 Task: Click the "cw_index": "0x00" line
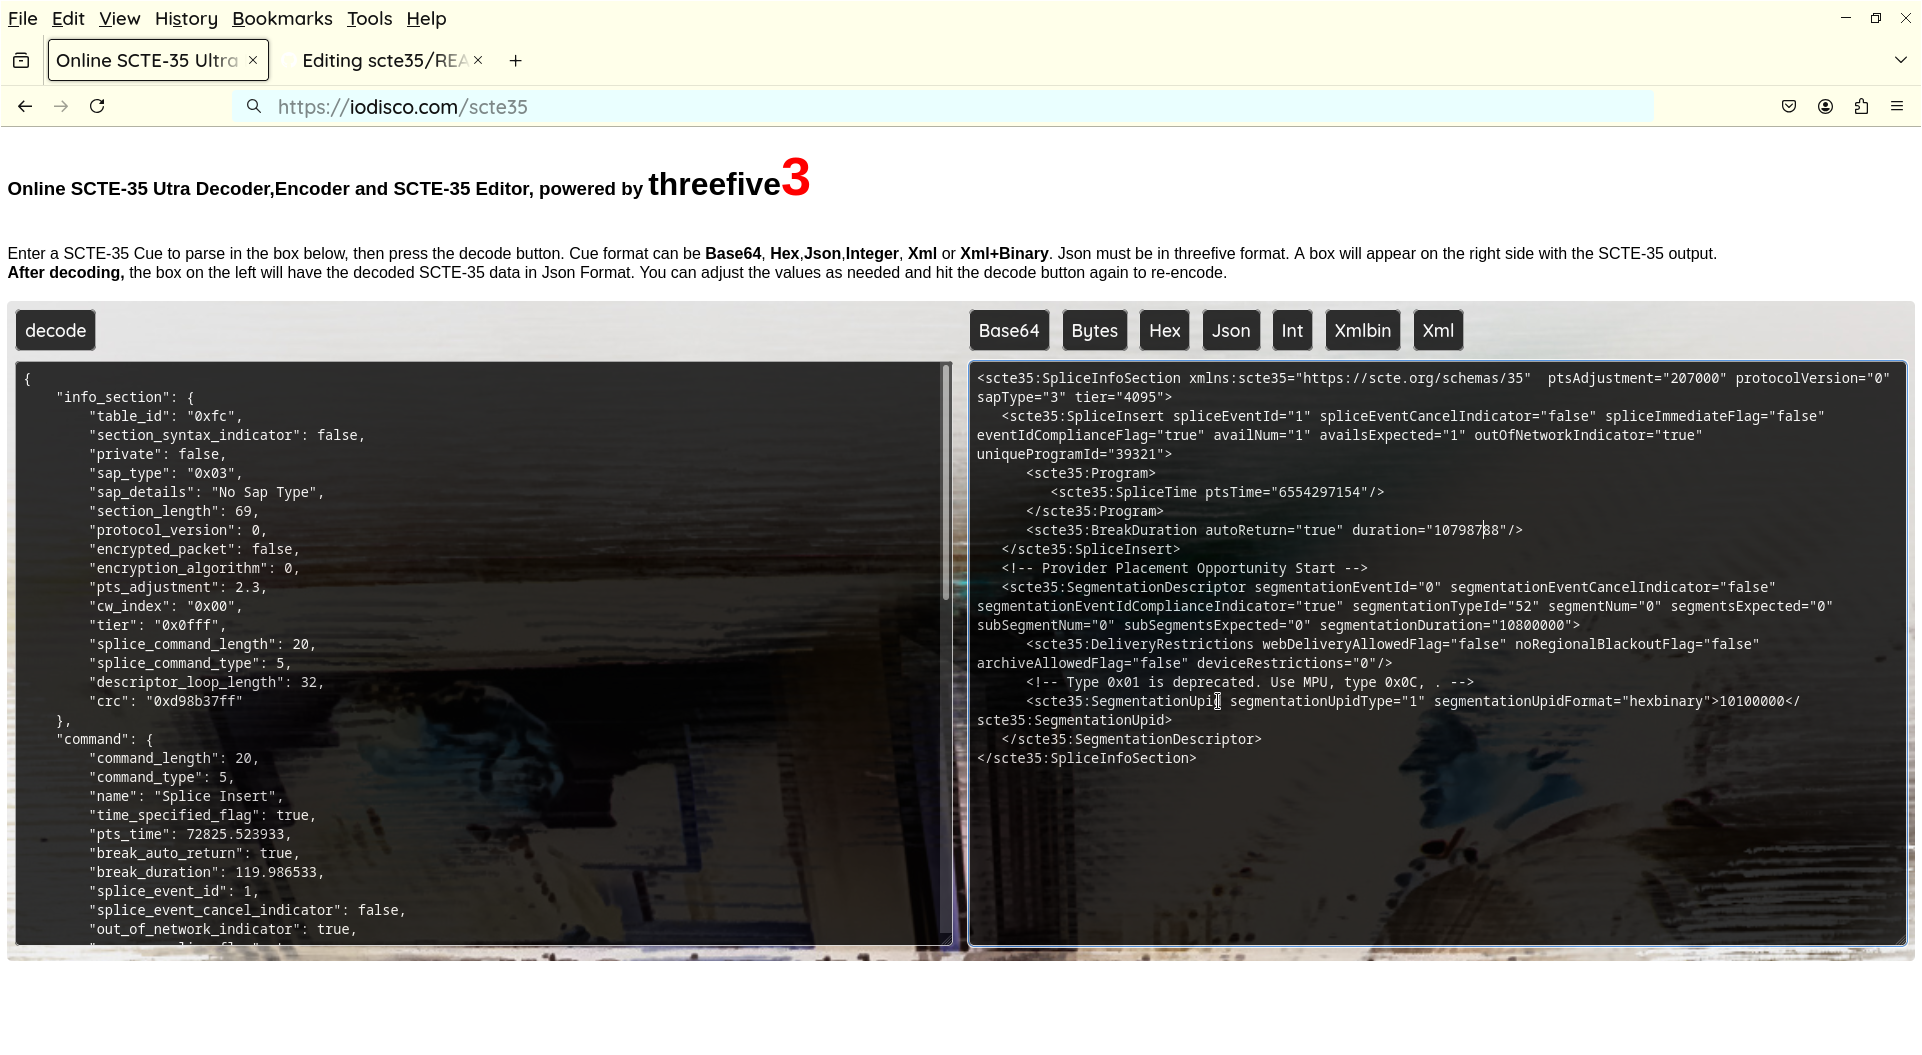coord(166,607)
